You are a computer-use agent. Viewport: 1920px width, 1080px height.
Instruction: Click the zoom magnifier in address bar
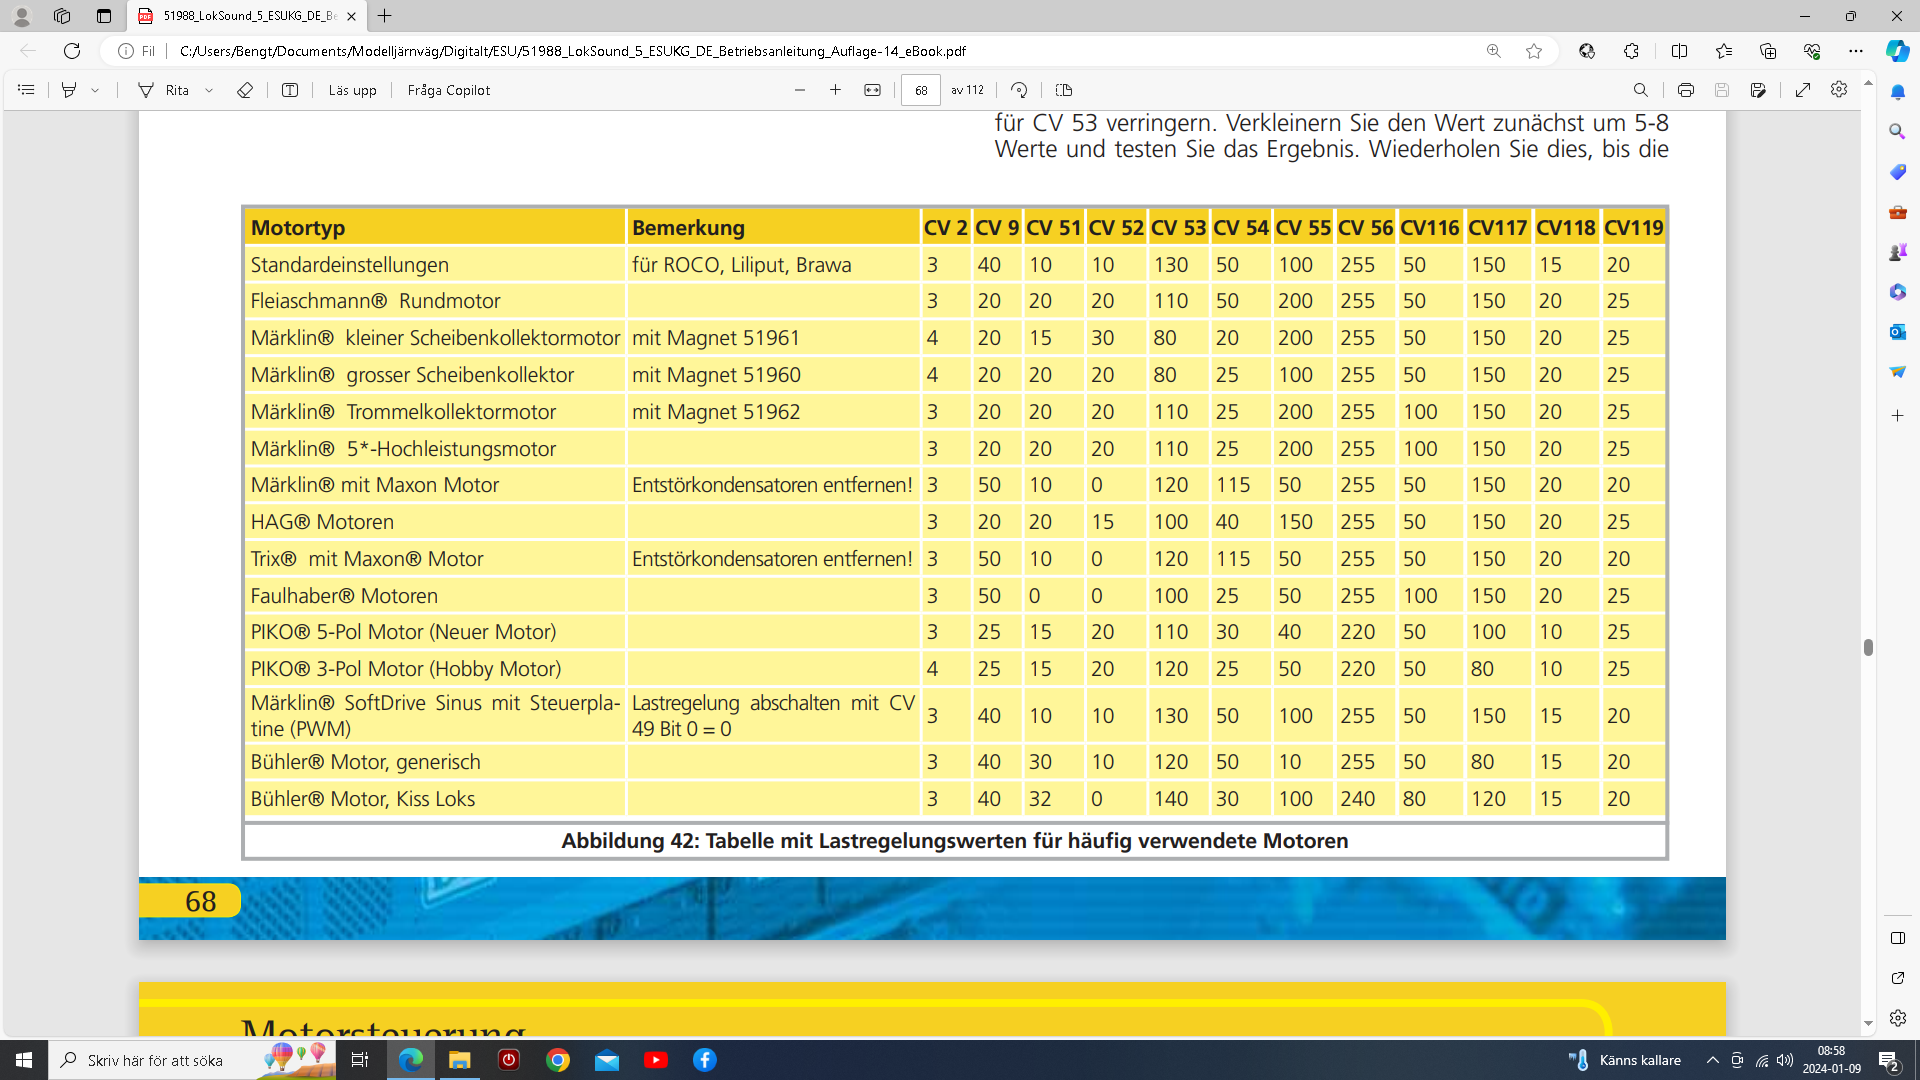pos(1494,51)
